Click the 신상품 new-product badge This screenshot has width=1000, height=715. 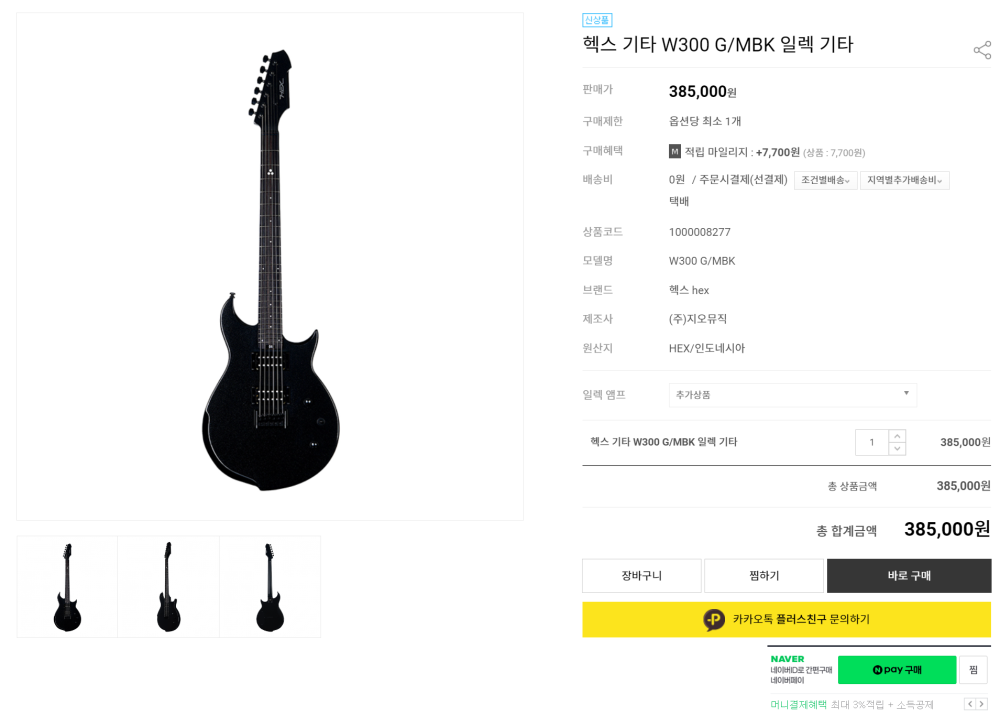[597, 20]
